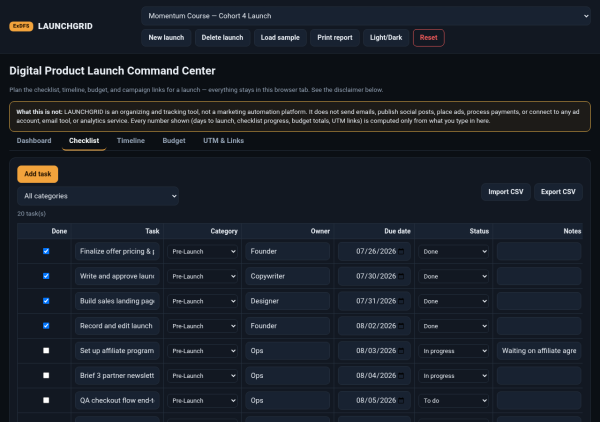Screen dimensions: 600x422
Task: Edit the Waiting on affiliate agreement notes field
Action: (539, 351)
